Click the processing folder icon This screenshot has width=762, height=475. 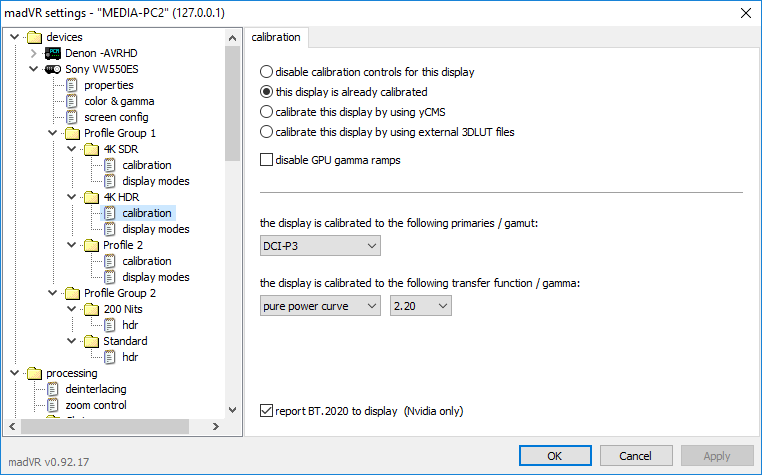point(34,373)
